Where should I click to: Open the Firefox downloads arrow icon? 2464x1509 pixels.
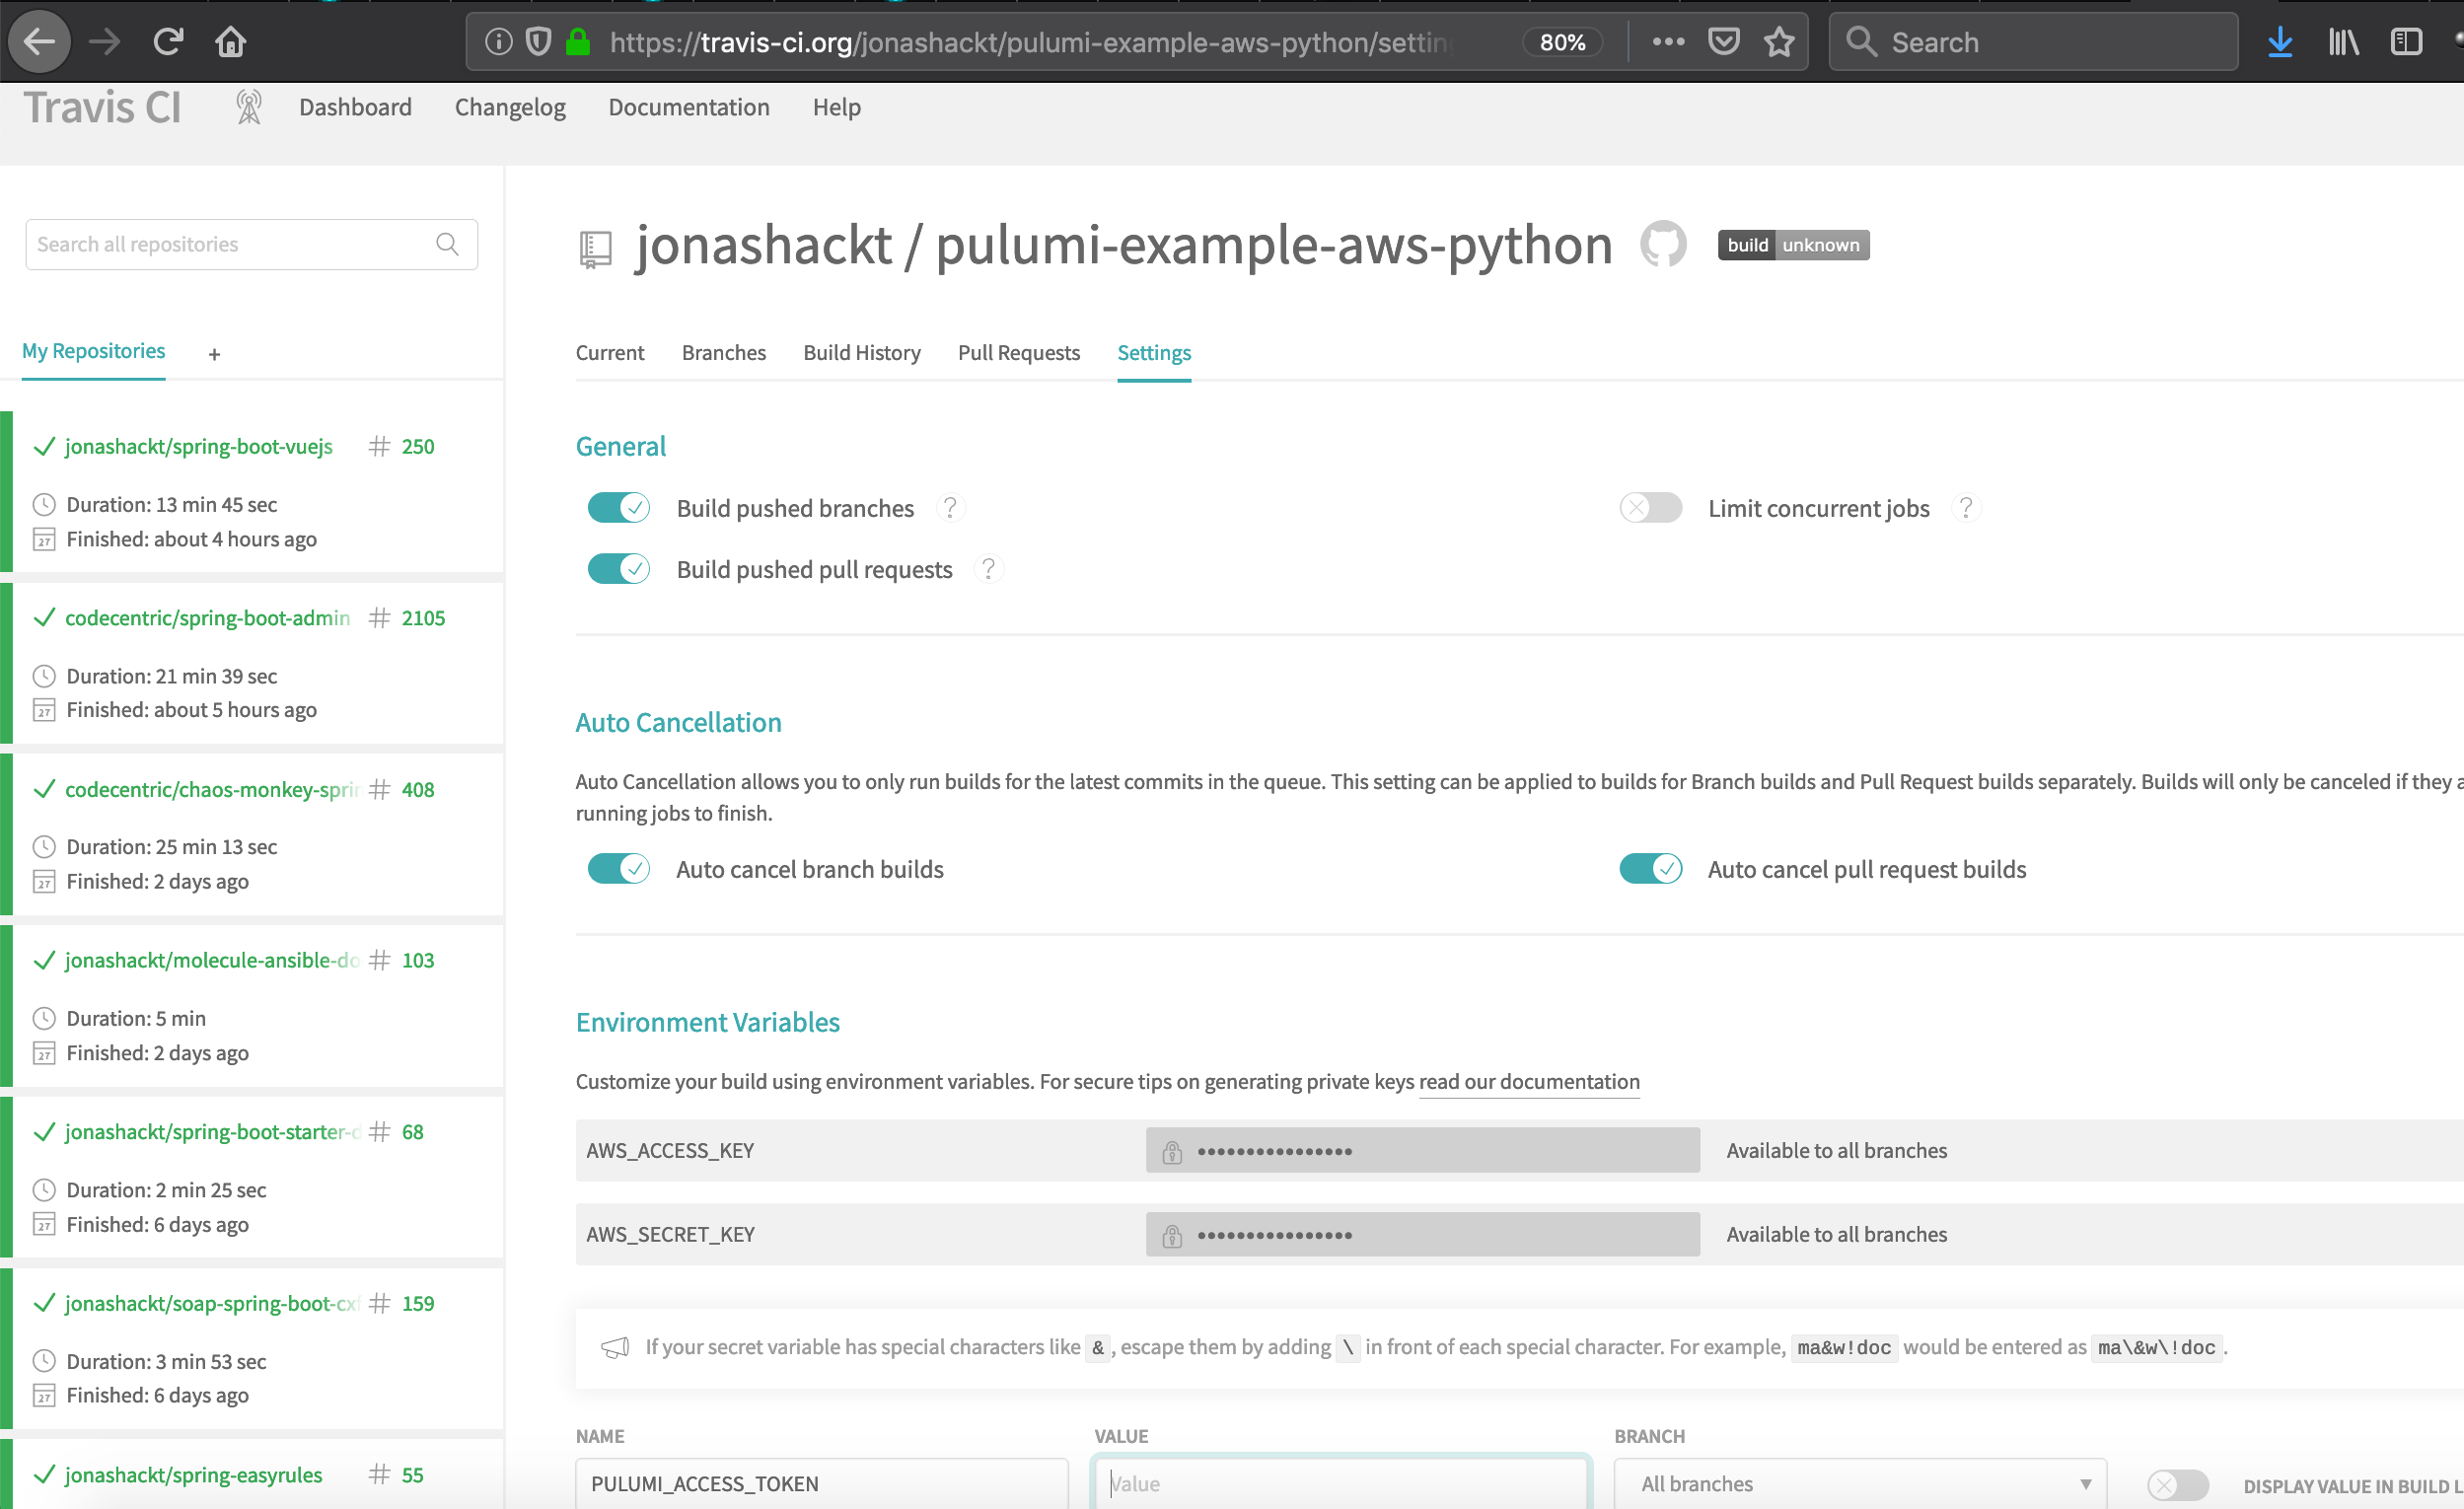(x=2280, y=42)
